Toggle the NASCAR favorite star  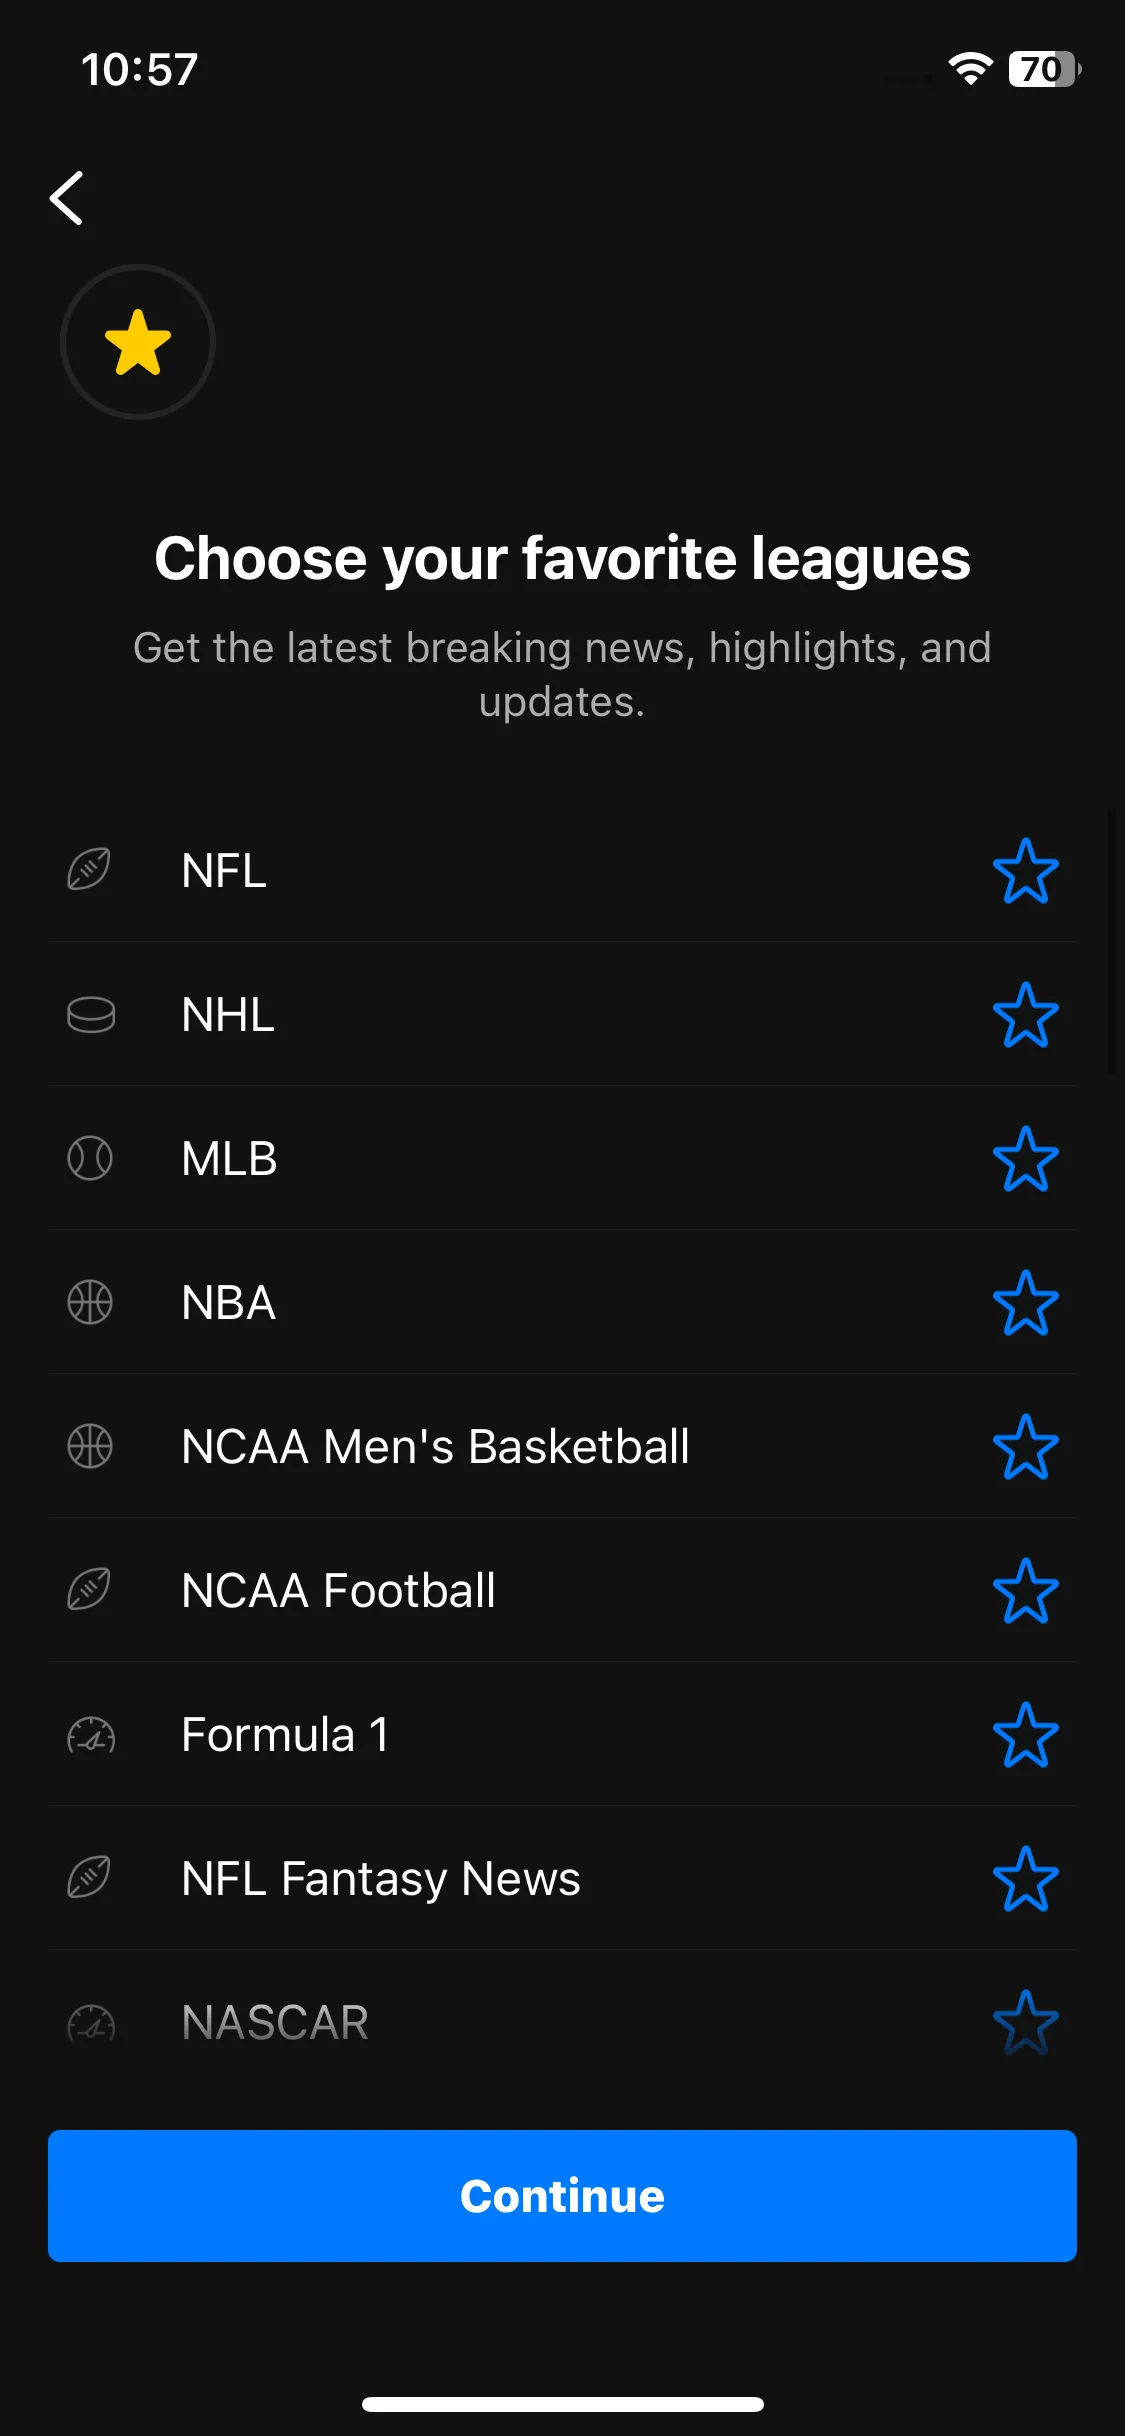[1026, 2022]
